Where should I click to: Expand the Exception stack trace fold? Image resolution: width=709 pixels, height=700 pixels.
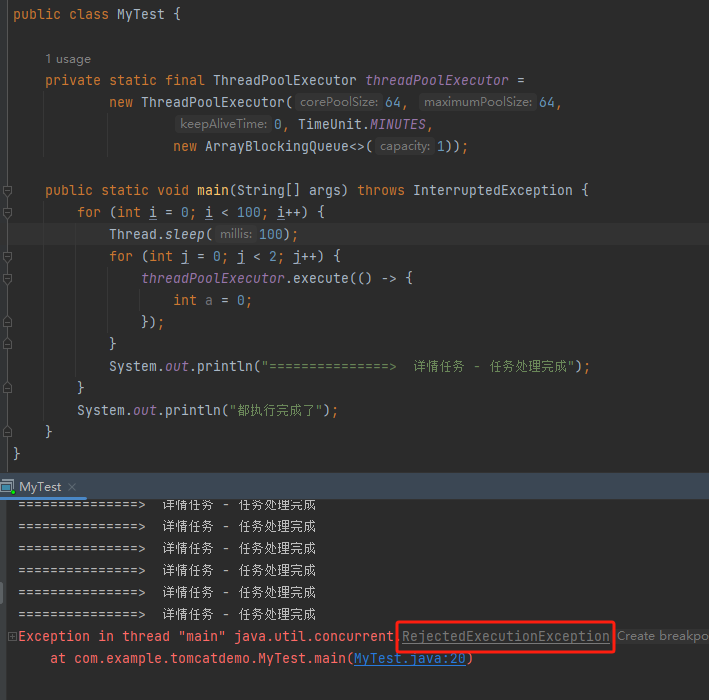(12, 637)
